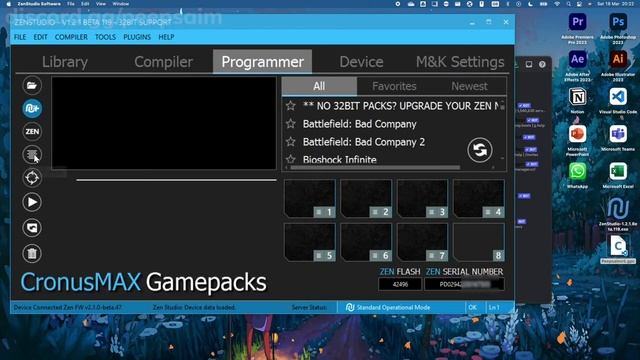The image size is (640, 360).
Task: Click the crosshair target sidebar icon
Action: point(32,178)
